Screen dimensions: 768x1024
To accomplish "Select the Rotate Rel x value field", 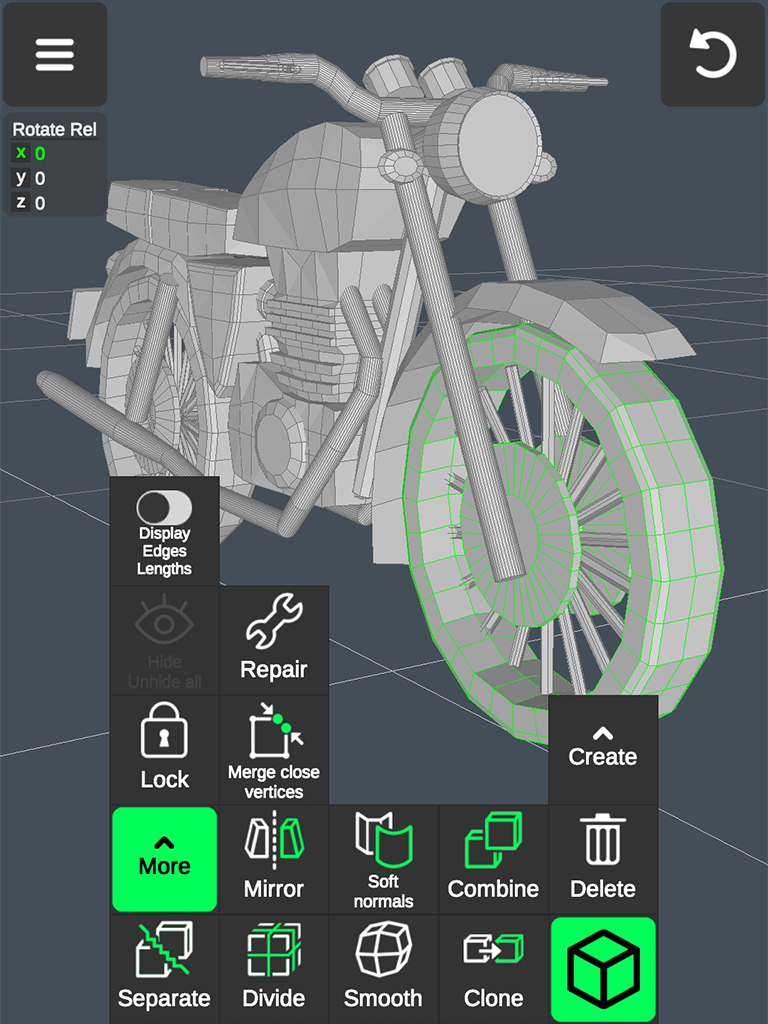I will pos(40,154).
